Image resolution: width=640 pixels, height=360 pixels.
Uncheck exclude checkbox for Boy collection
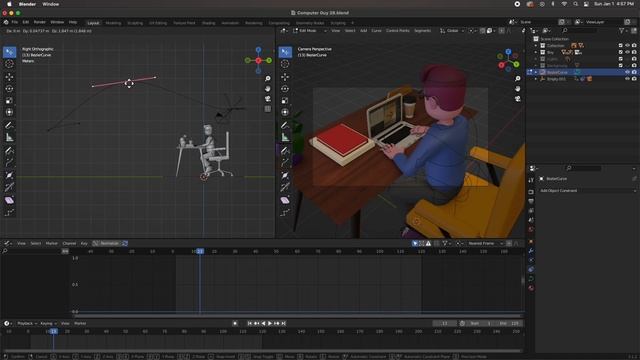coord(621,52)
